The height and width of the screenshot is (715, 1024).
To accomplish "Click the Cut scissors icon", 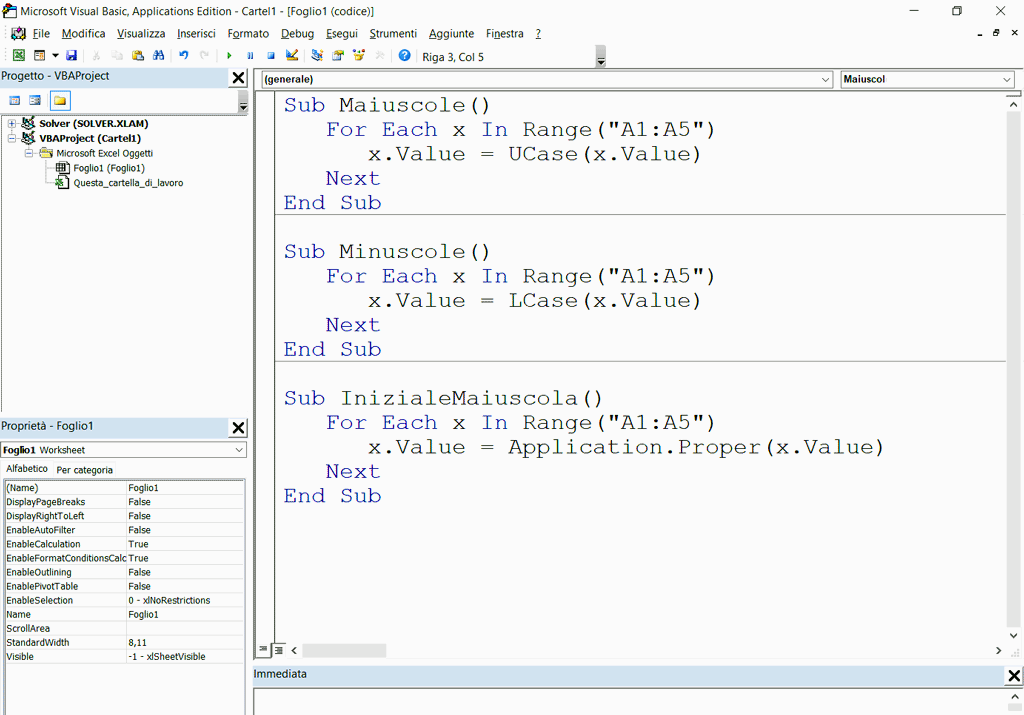I will pos(96,56).
